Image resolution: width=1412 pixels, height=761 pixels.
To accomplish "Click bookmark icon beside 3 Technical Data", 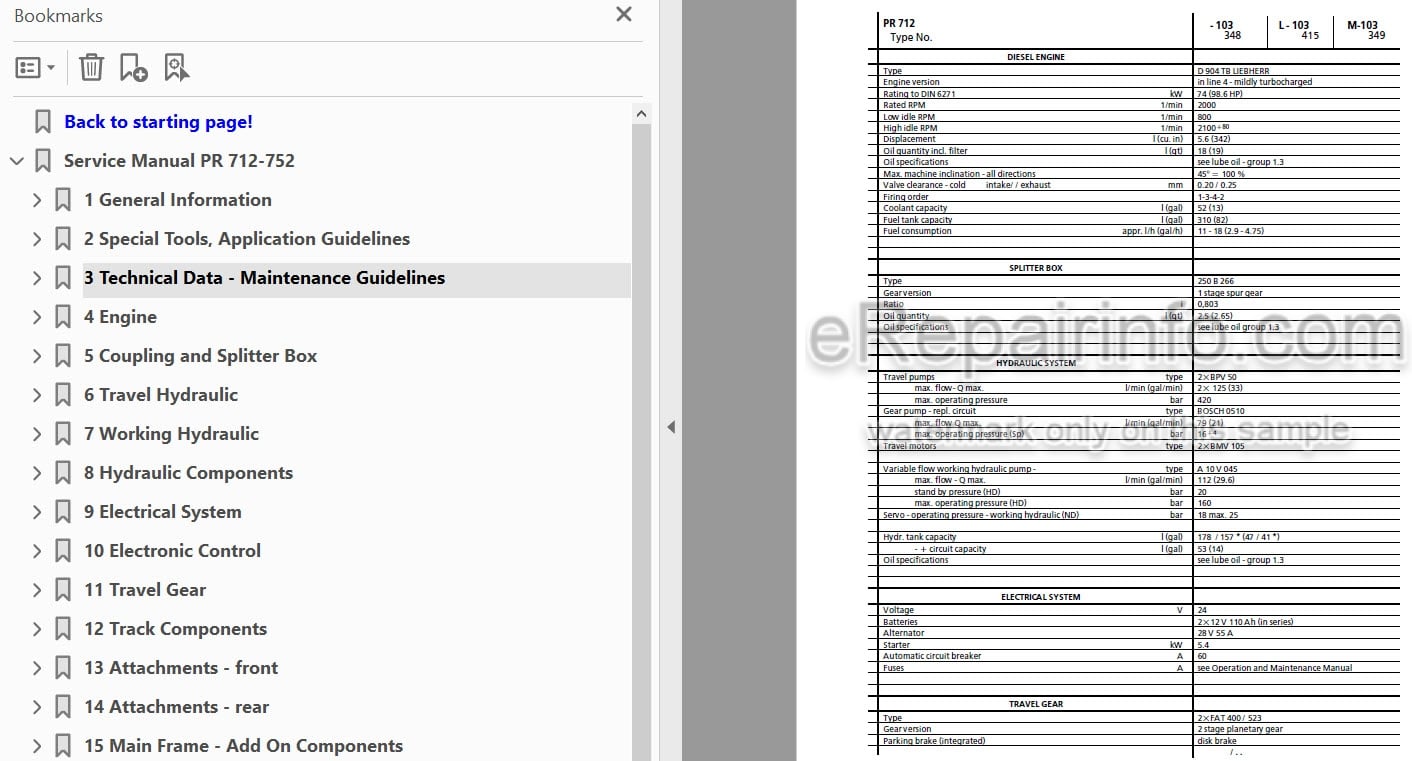I will click(x=63, y=278).
